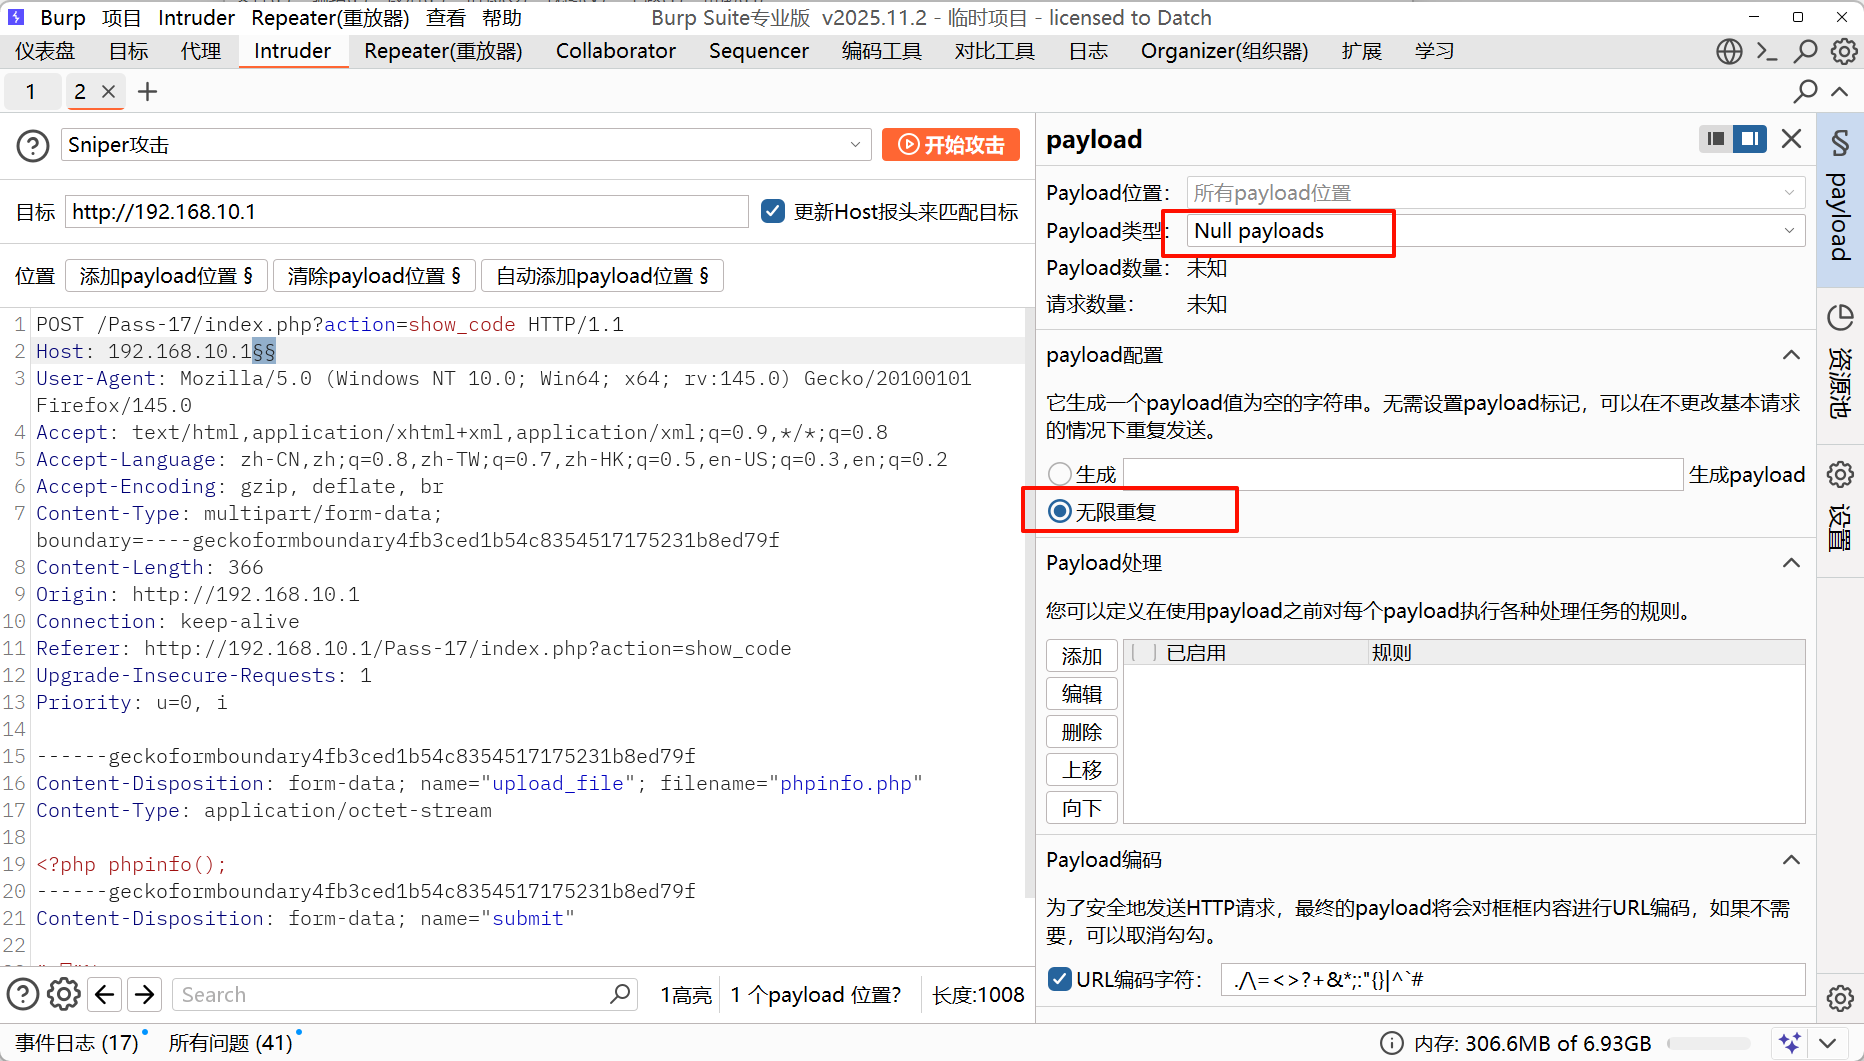This screenshot has height=1061, width=1864.
Task: Open the command palette terminal icon
Action: click(1767, 51)
